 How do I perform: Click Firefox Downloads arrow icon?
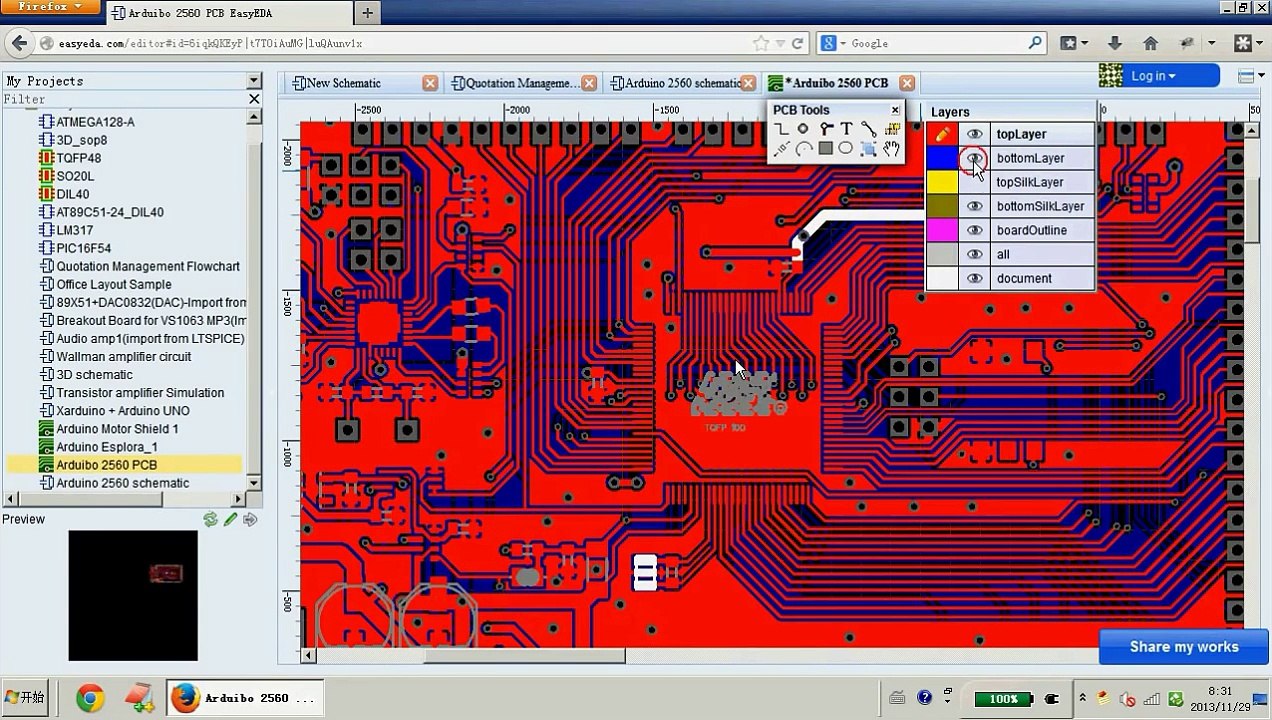[1115, 43]
